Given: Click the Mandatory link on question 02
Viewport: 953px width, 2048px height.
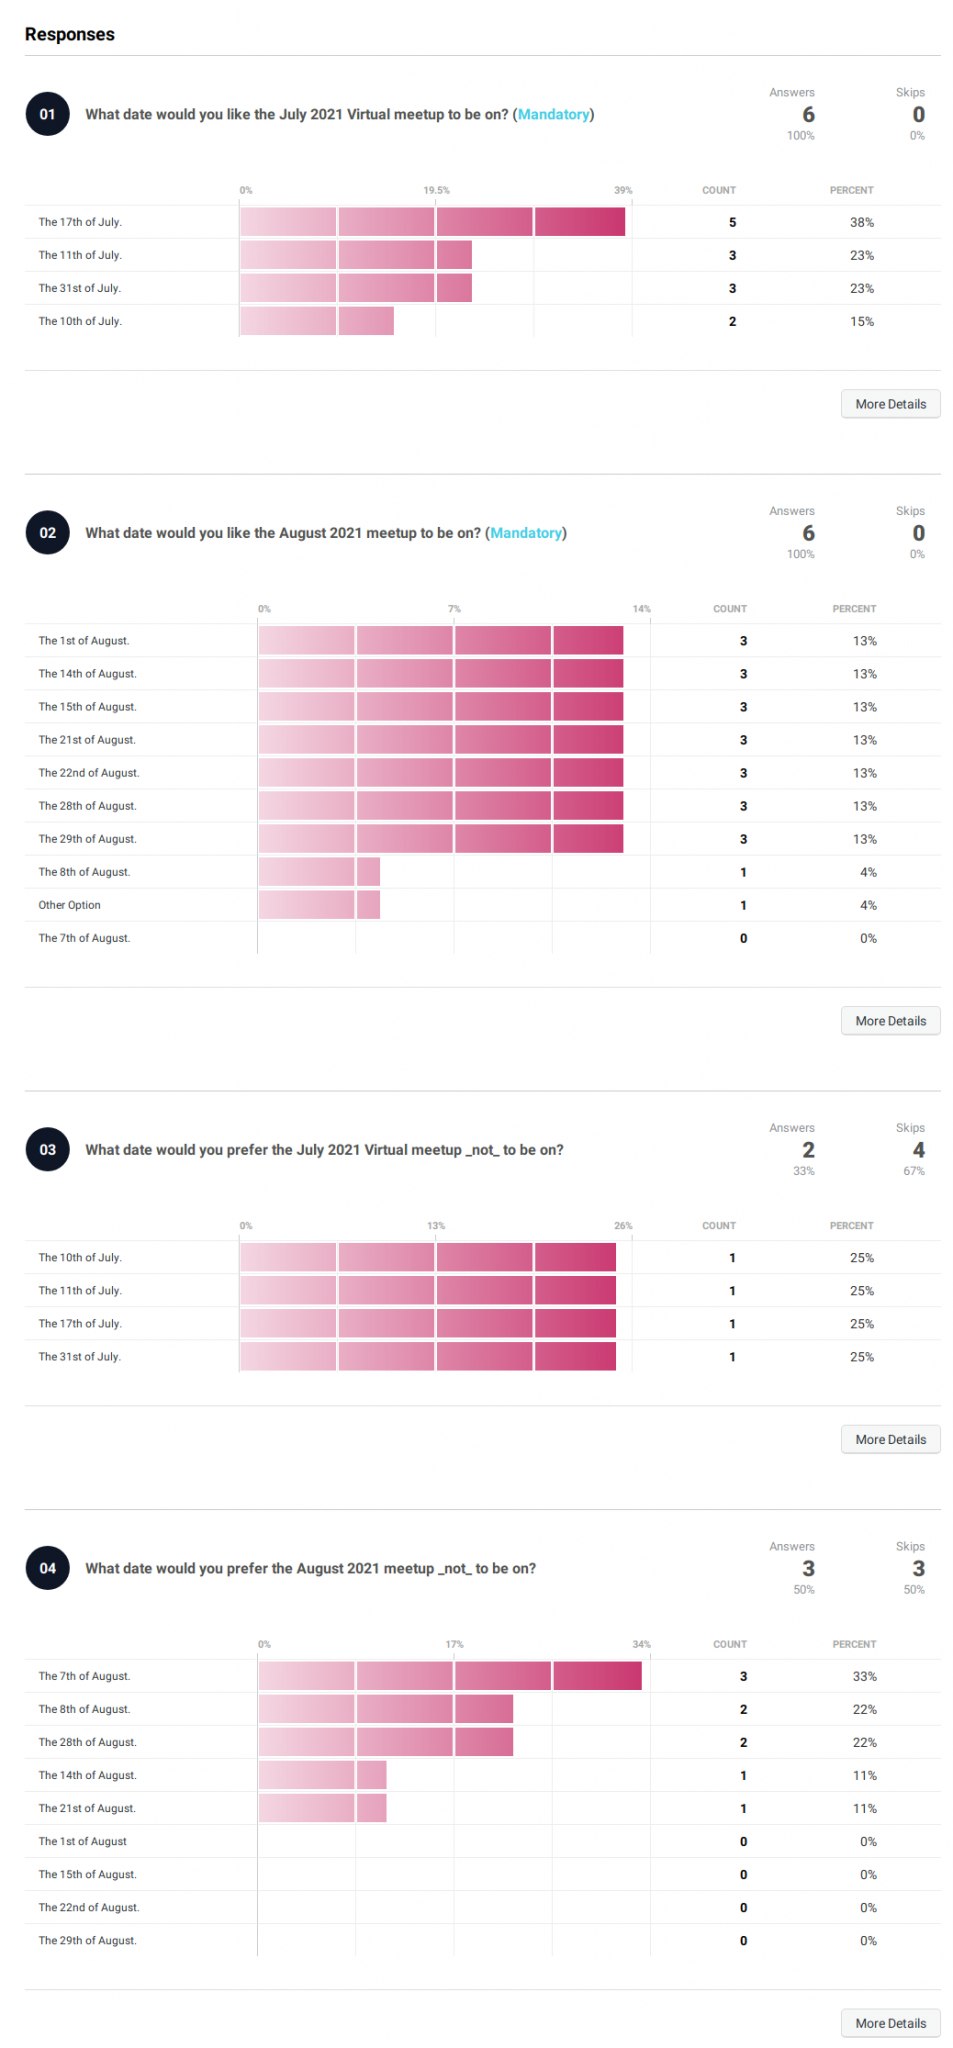Looking at the screenshot, I should click(526, 533).
